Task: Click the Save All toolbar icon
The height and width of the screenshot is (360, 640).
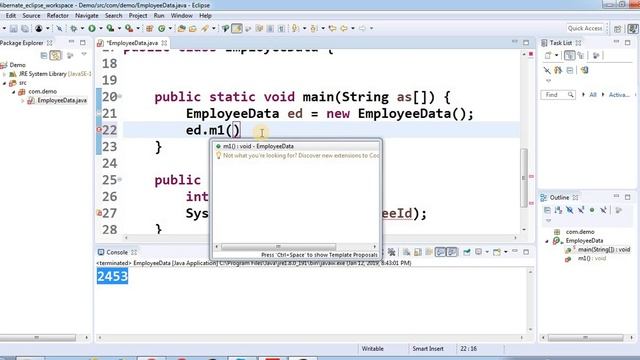Action: tap(25, 29)
